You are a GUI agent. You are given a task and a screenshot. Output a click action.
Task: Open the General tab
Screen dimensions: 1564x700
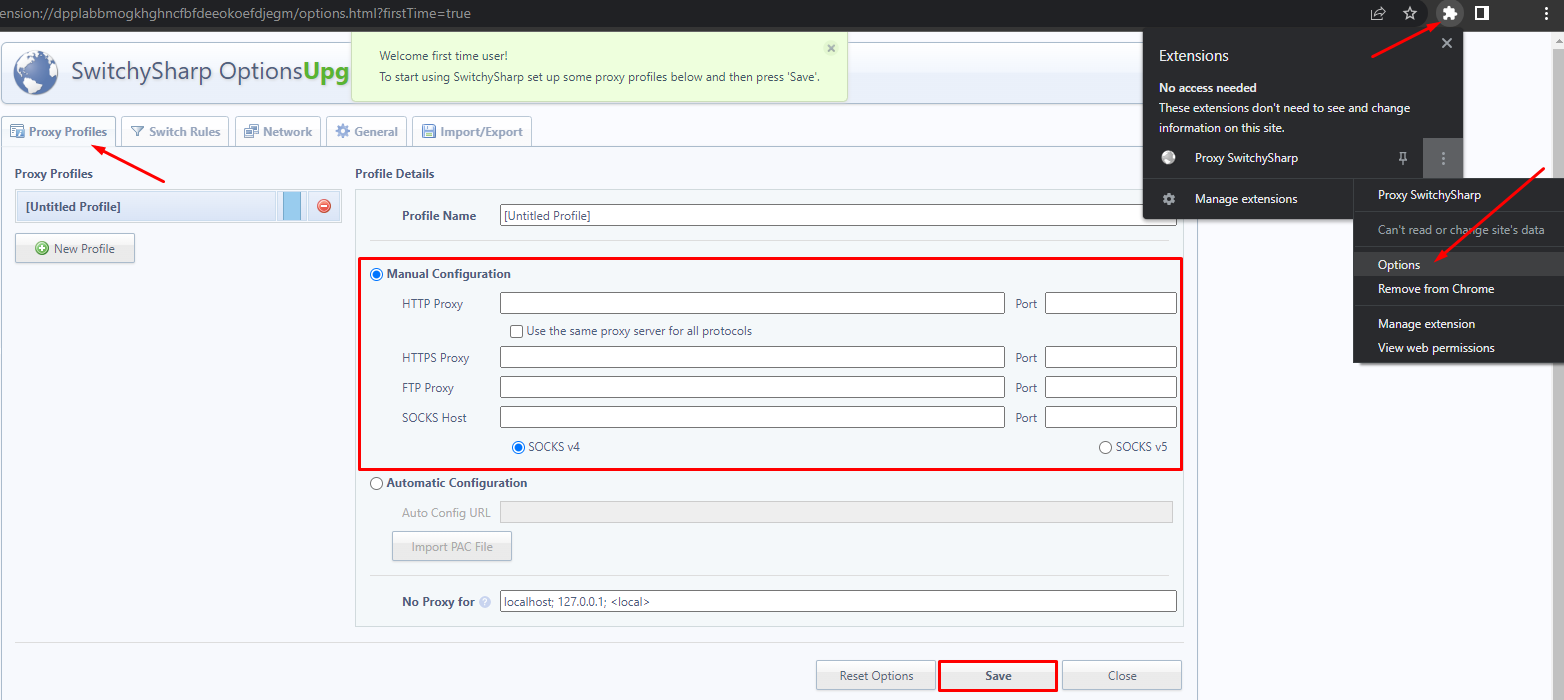pos(367,131)
